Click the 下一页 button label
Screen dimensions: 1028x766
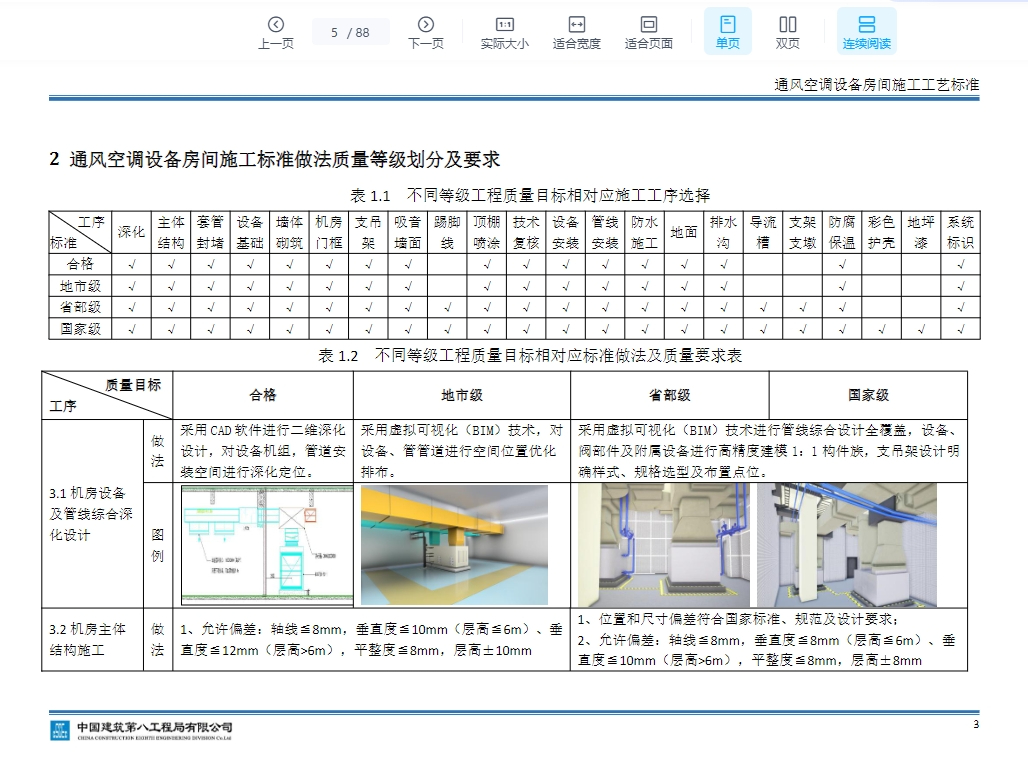(x=425, y=44)
